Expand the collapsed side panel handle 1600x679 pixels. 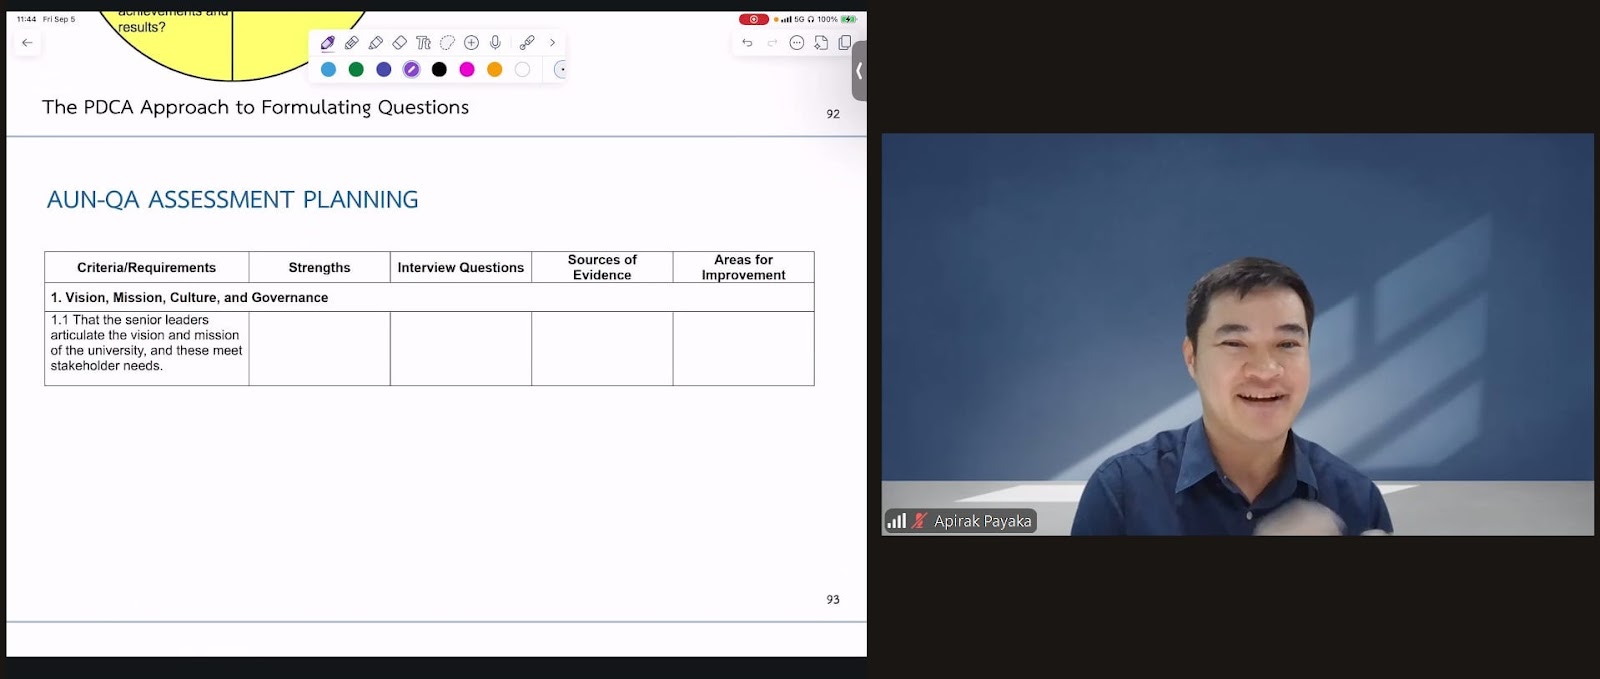pos(859,71)
